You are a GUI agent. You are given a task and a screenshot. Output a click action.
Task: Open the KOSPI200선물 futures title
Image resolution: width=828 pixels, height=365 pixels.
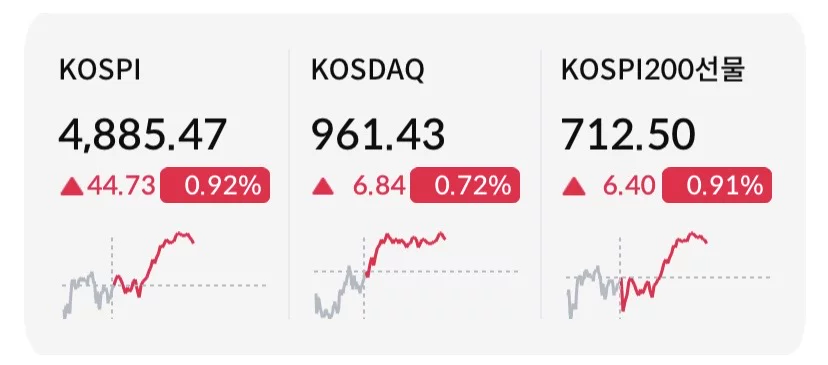(653, 71)
